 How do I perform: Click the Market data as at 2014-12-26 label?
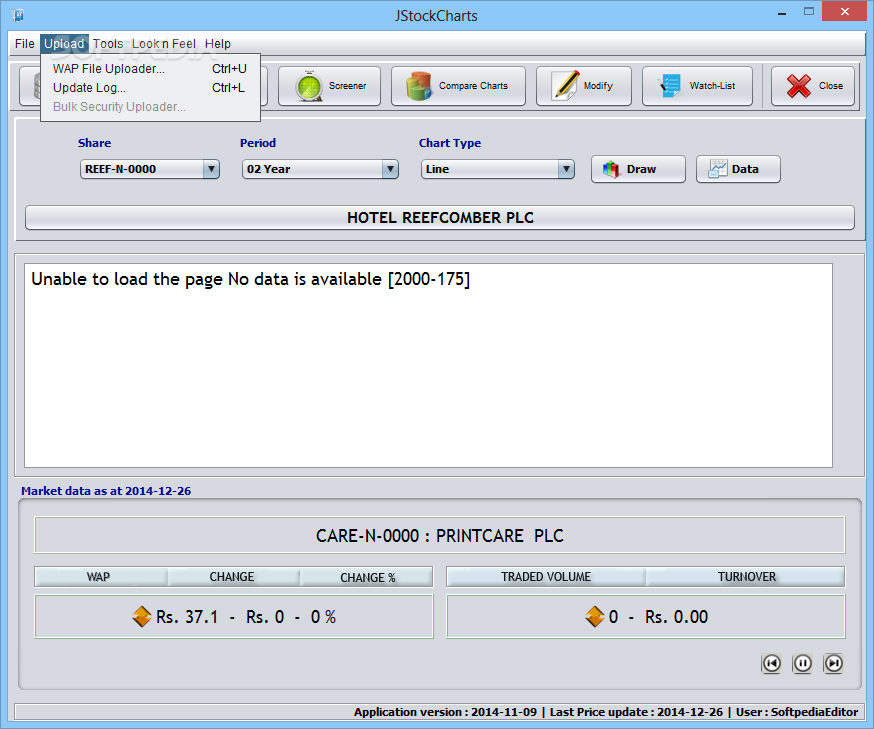tap(106, 491)
